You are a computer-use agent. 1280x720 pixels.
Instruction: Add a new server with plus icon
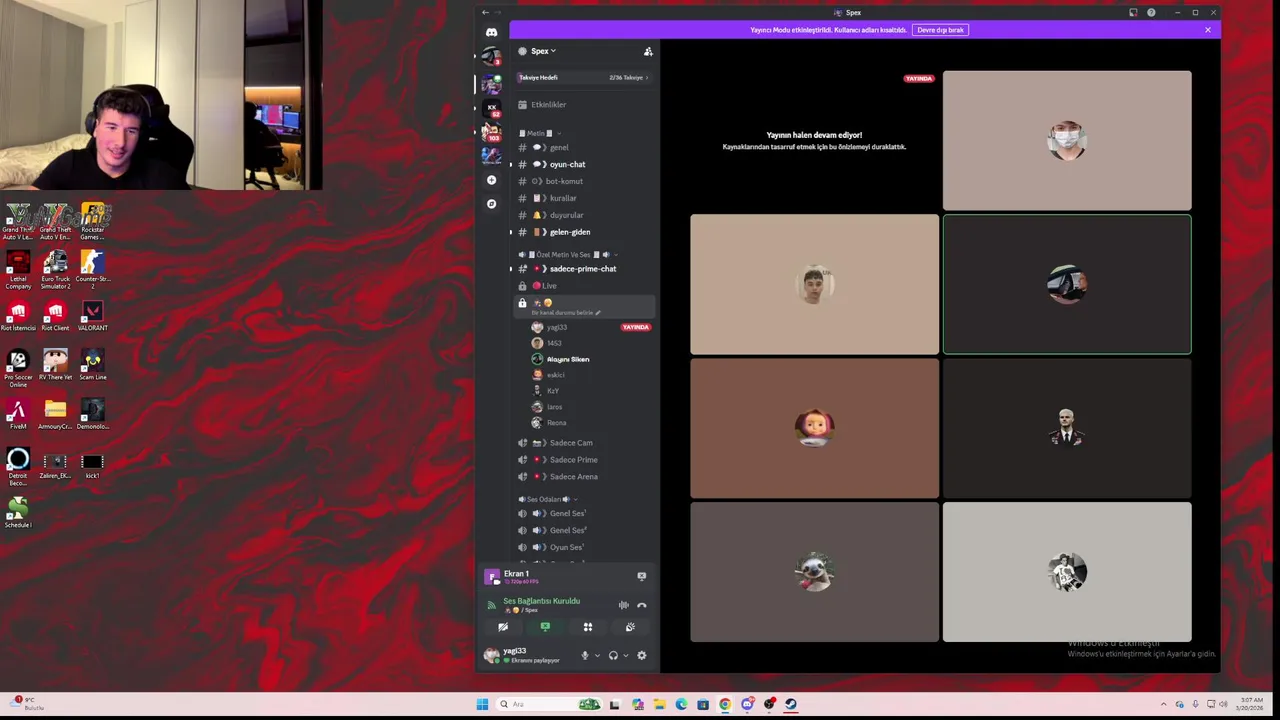click(491, 180)
